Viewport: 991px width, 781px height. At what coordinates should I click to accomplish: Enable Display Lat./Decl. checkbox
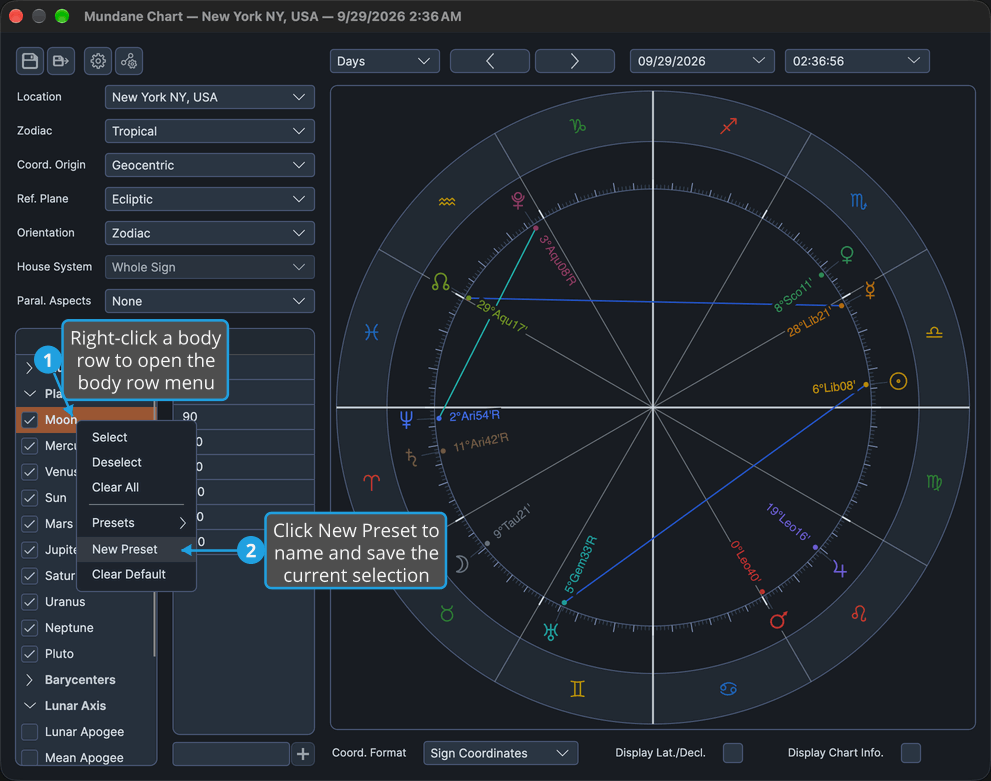(733, 753)
